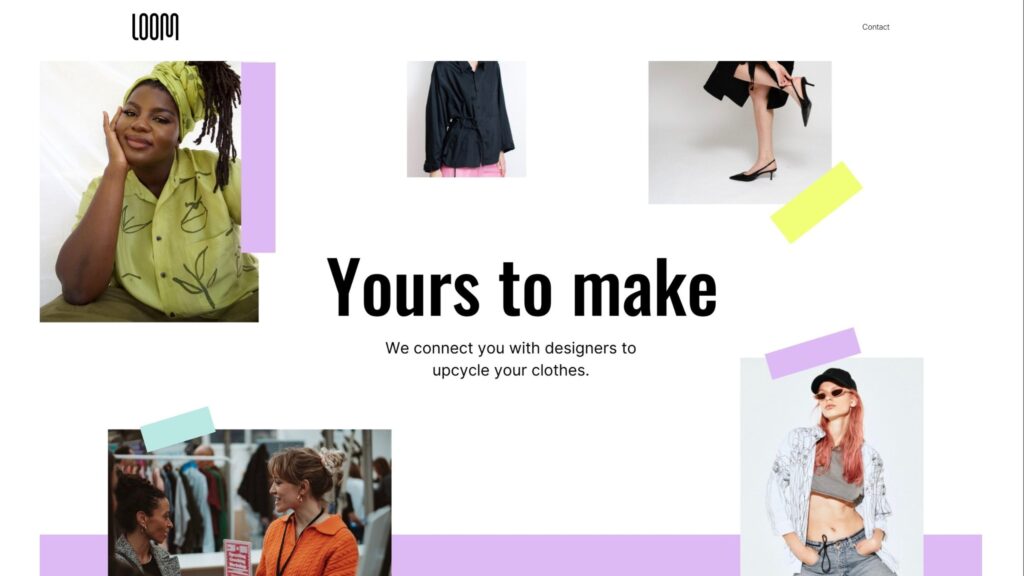Open the Contact page link
The width and height of the screenshot is (1024, 576).
(875, 27)
